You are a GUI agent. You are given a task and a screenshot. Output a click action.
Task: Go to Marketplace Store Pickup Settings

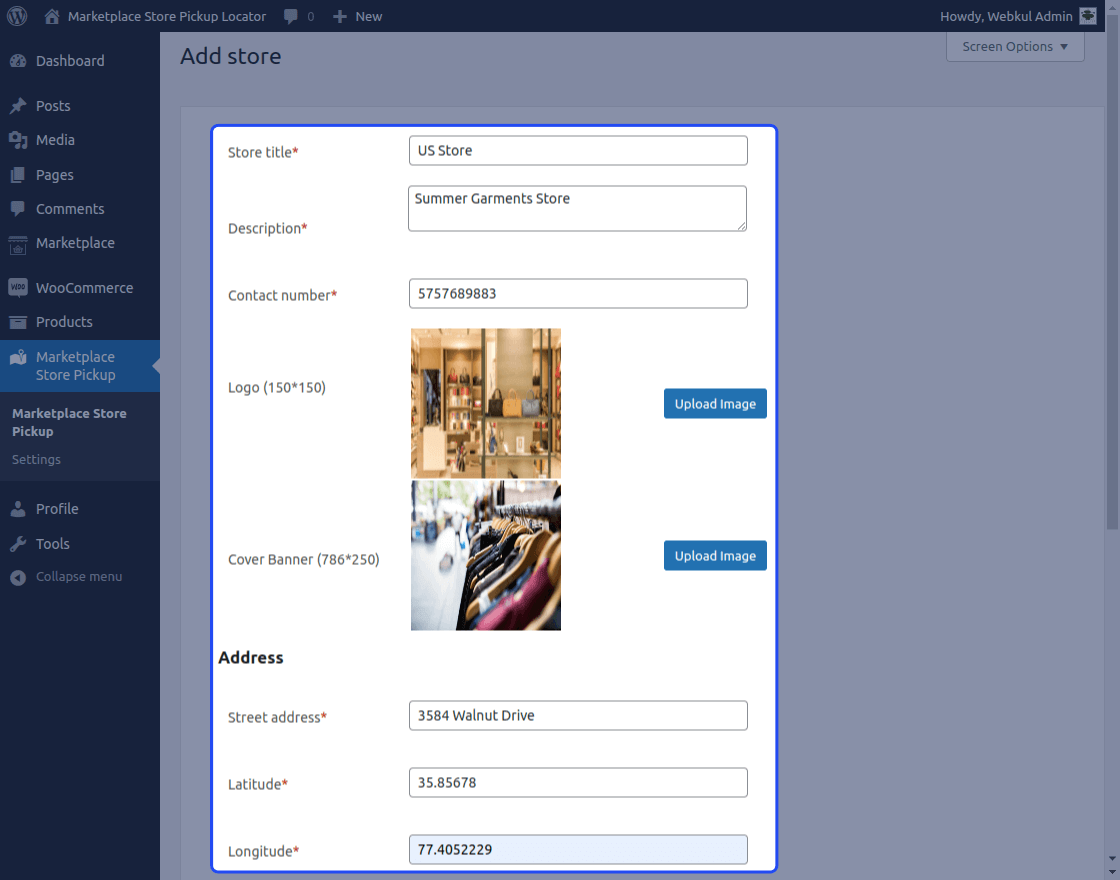coord(36,459)
